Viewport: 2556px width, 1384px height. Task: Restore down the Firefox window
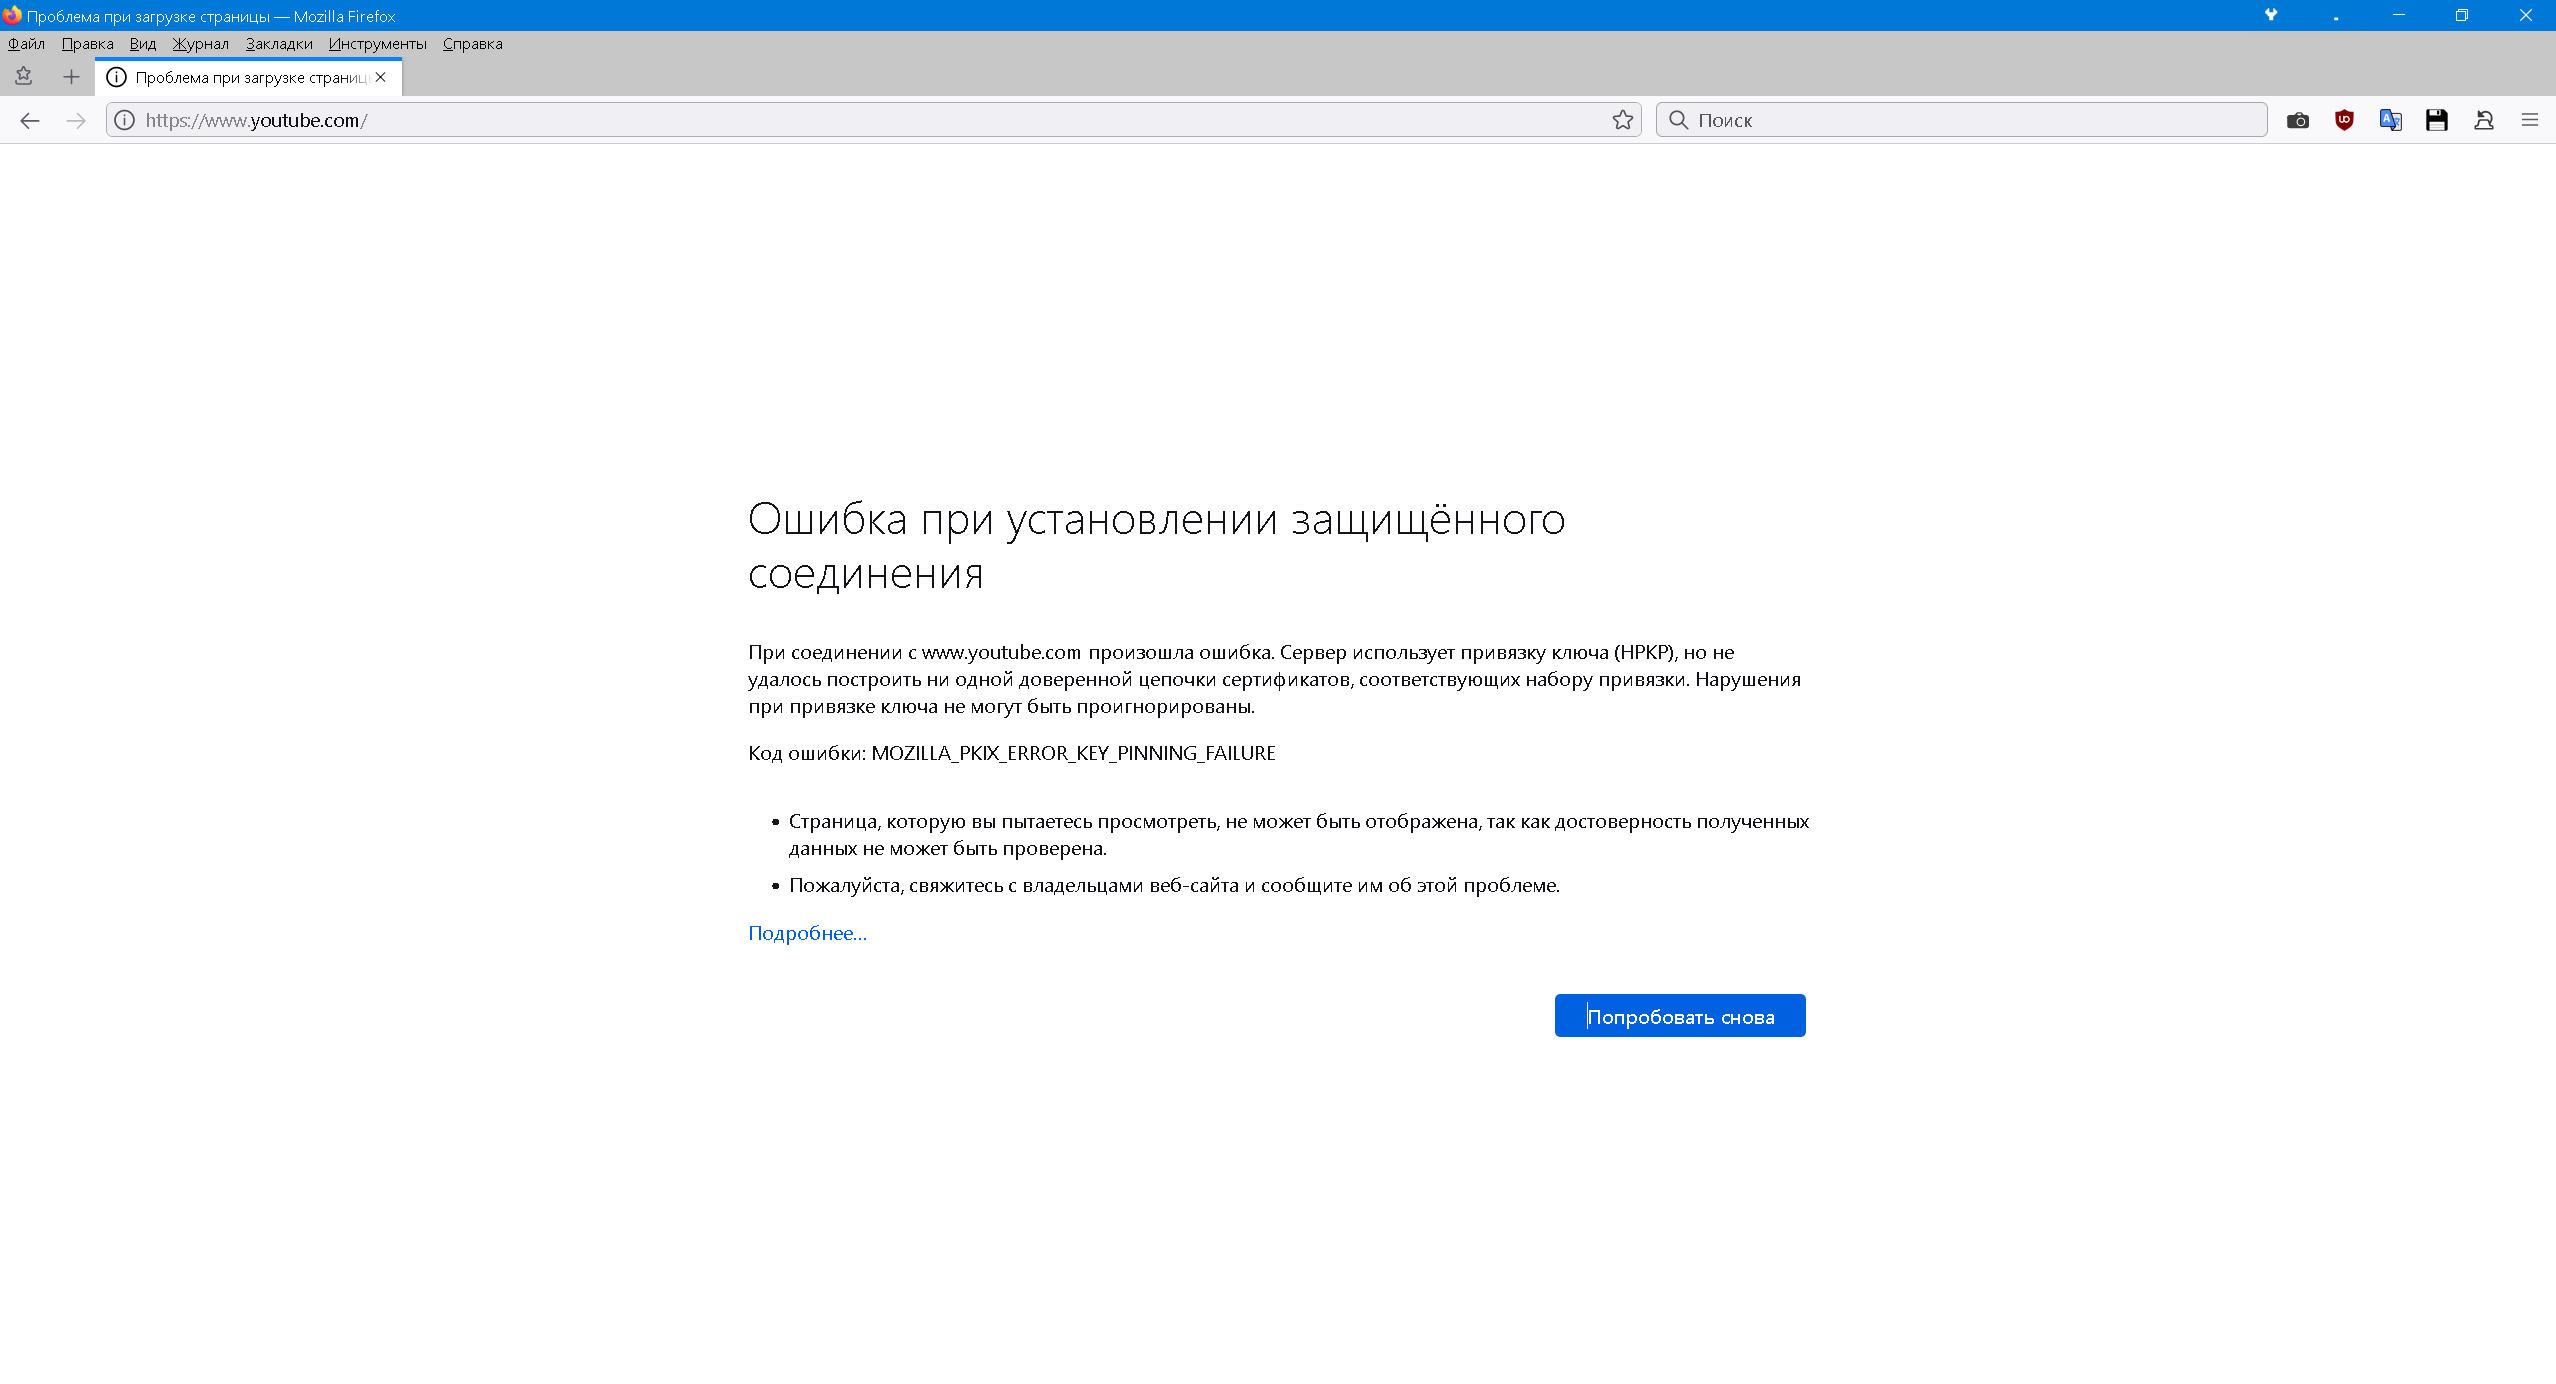tap(2462, 15)
